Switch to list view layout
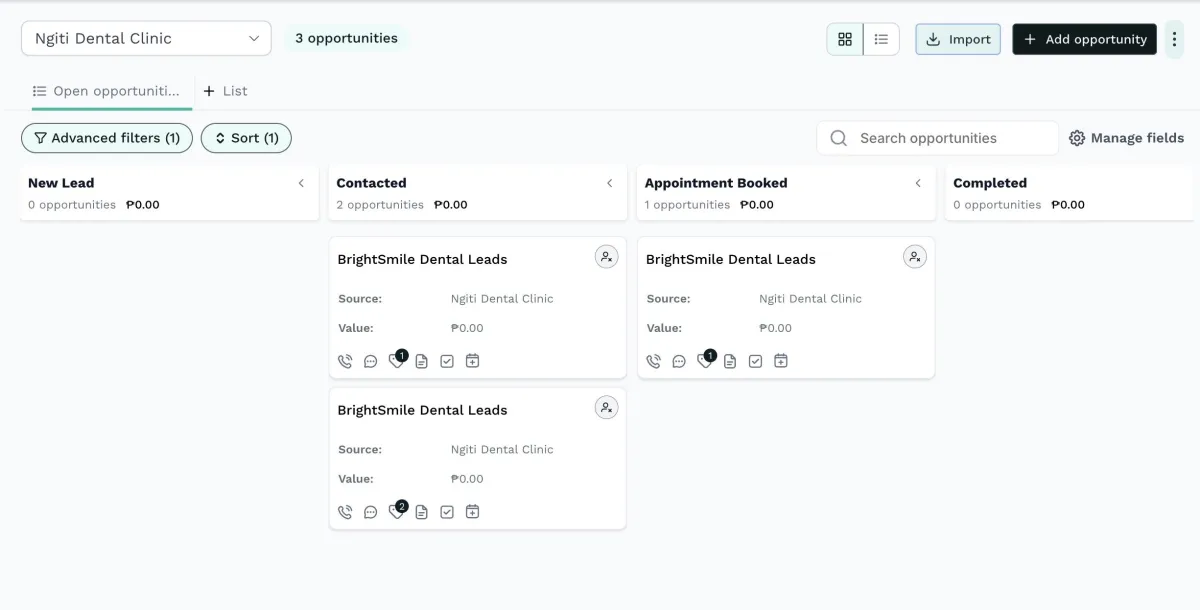This screenshot has height=610, width=1200. [x=881, y=39]
